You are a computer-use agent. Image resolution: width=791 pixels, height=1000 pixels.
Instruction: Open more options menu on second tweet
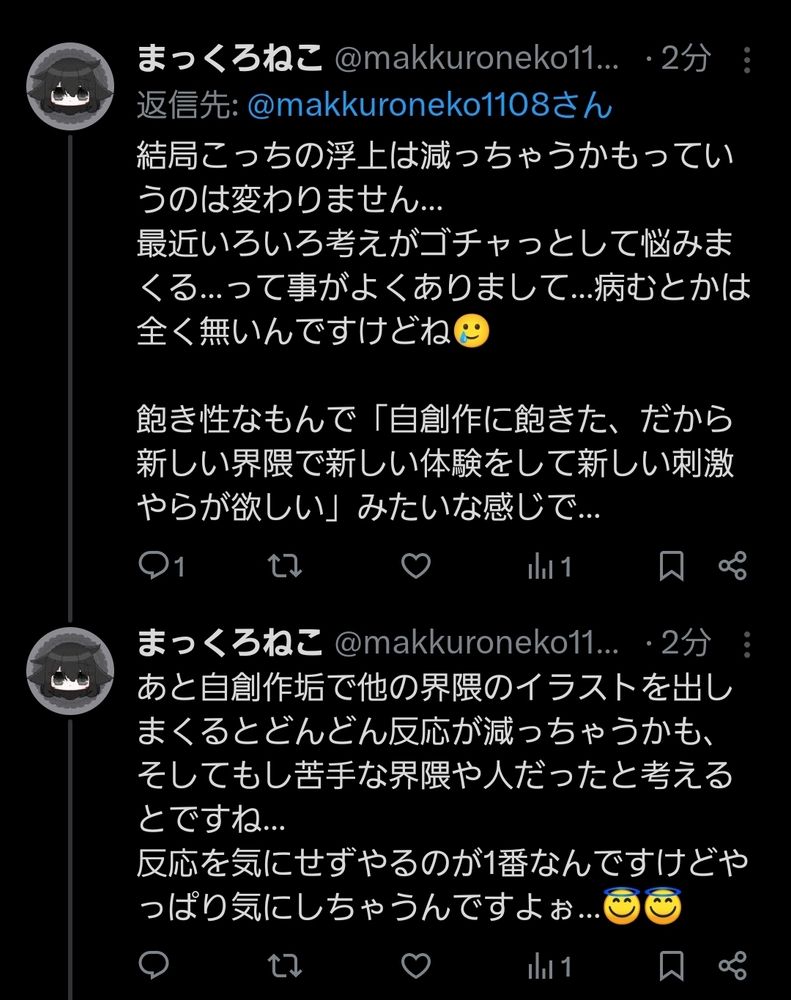point(747,644)
